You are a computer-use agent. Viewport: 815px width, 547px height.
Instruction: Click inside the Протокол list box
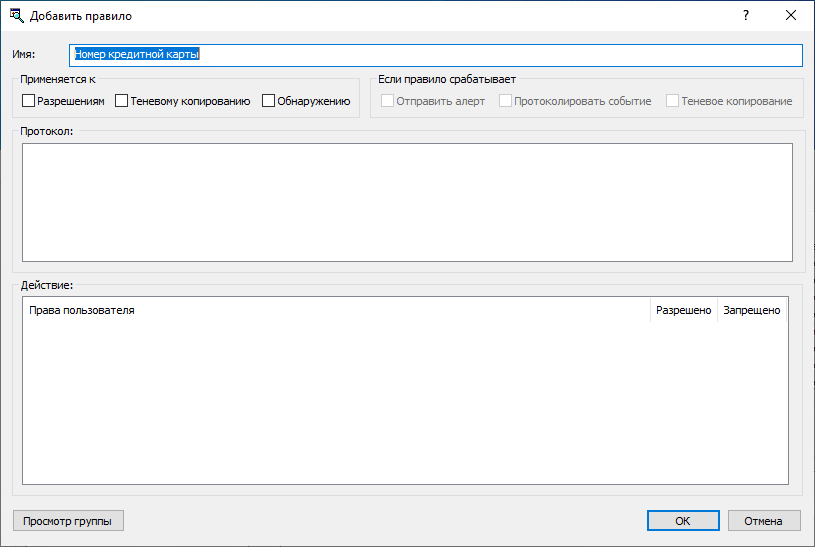pos(407,202)
